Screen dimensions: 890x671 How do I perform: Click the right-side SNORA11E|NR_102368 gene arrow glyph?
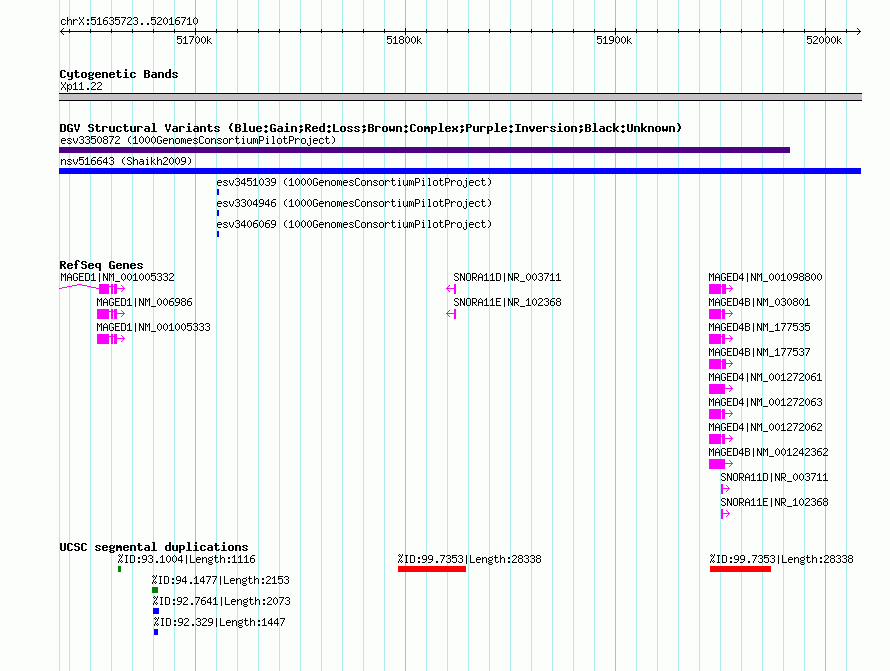(x=725, y=514)
